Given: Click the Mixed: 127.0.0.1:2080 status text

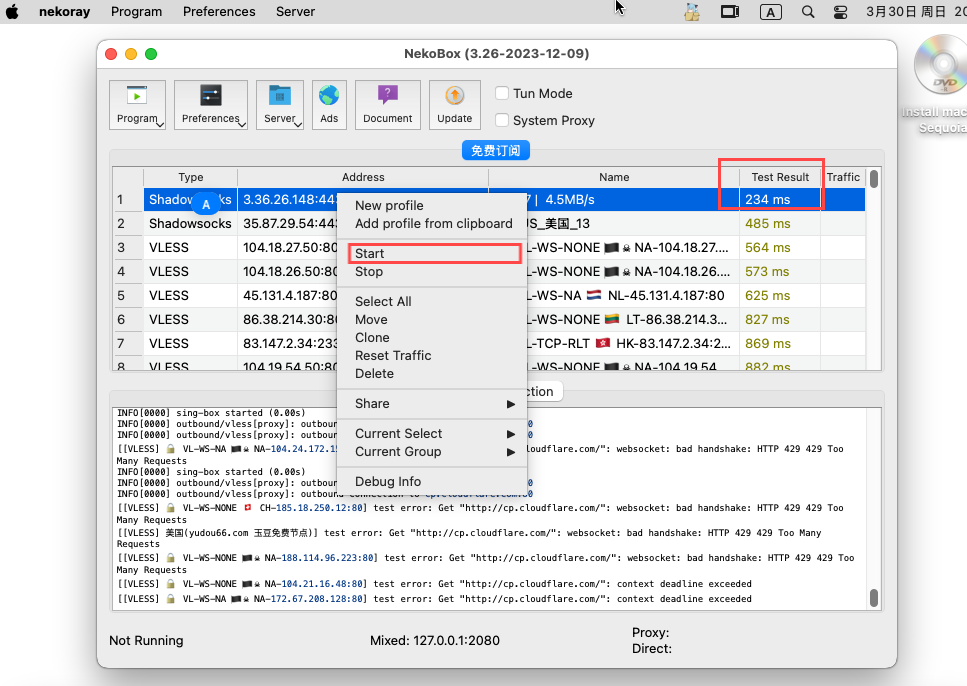Looking at the screenshot, I should click(435, 640).
